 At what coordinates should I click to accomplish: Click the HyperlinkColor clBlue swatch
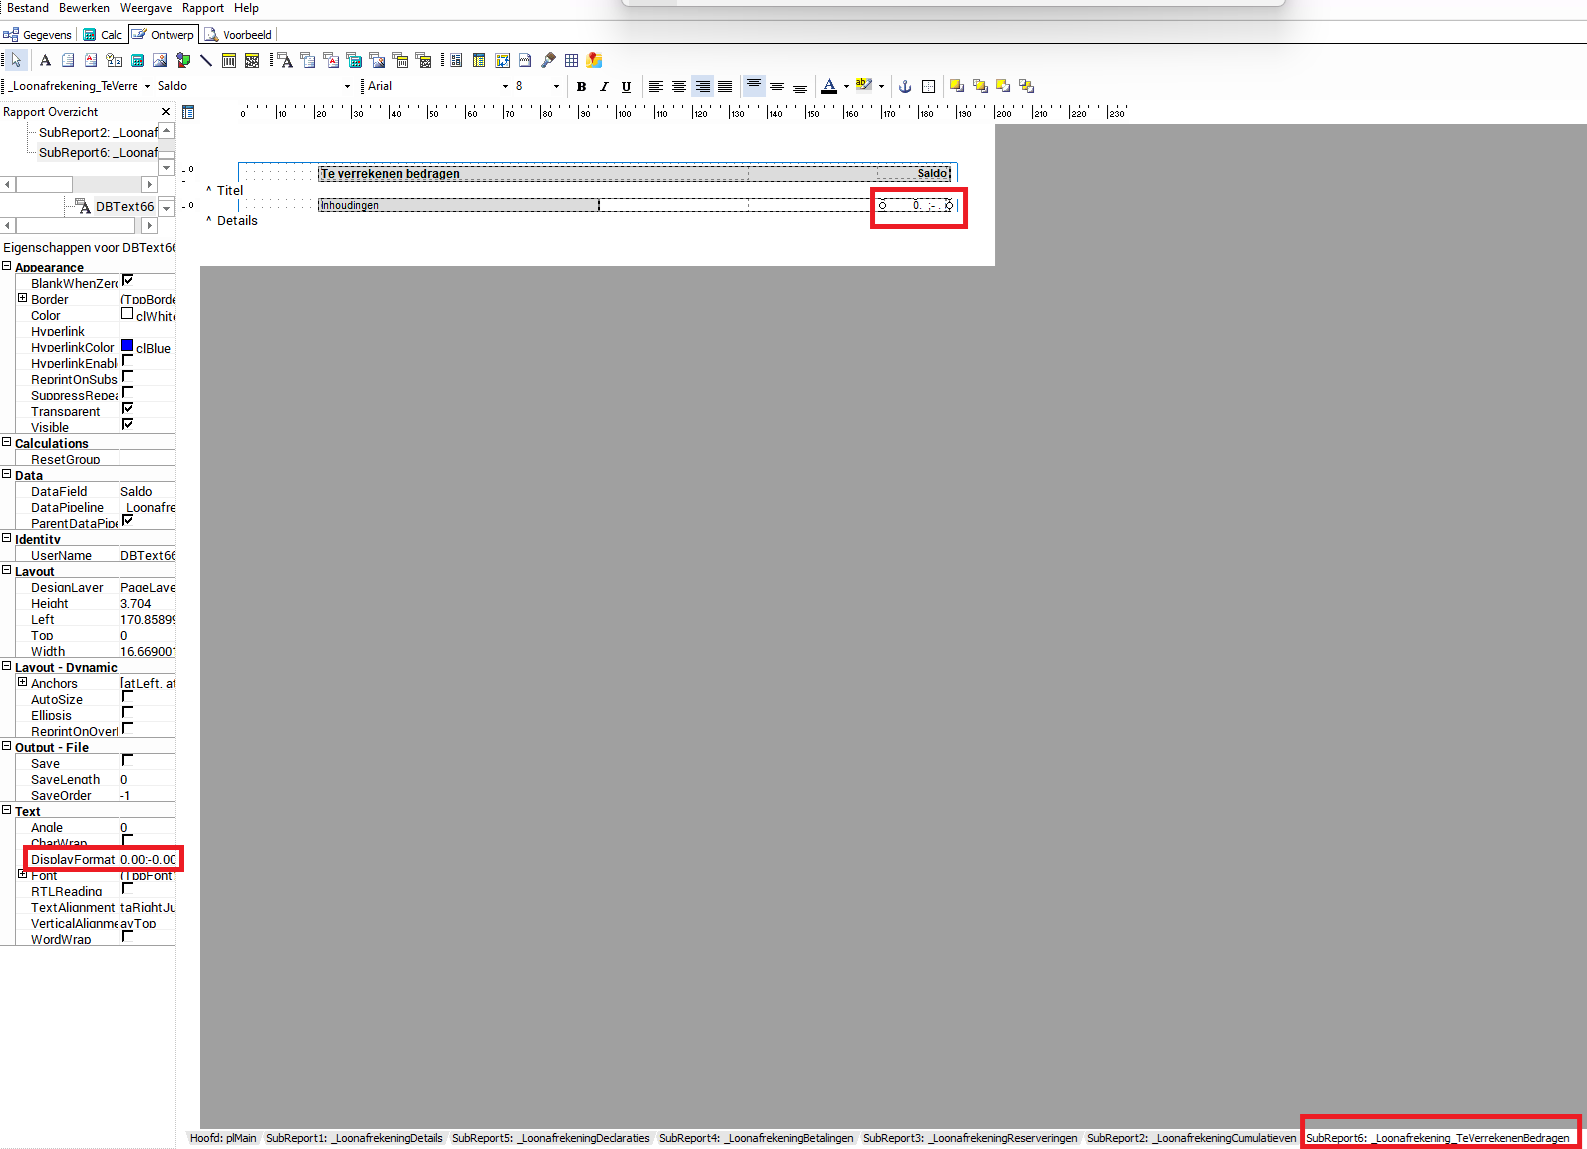[x=127, y=346]
